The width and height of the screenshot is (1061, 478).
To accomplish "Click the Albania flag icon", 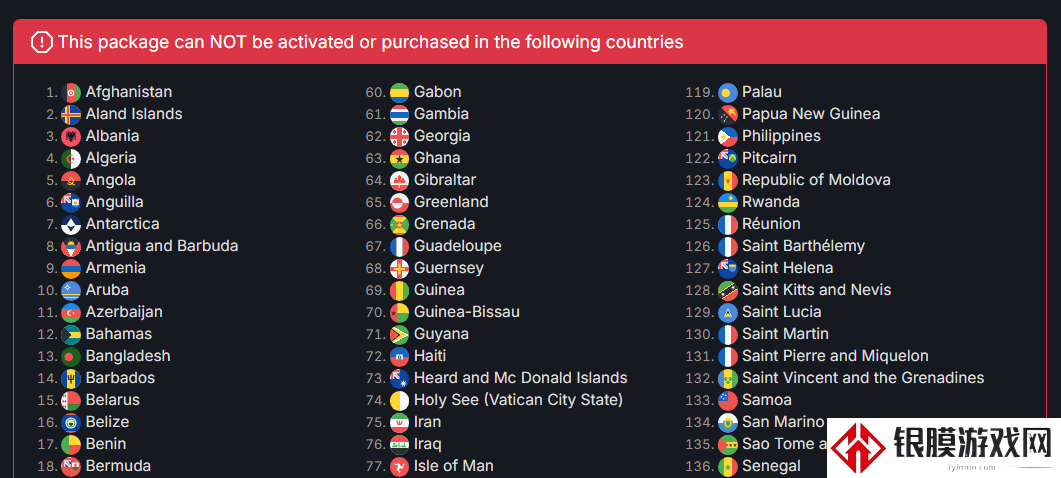I will [71, 136].
